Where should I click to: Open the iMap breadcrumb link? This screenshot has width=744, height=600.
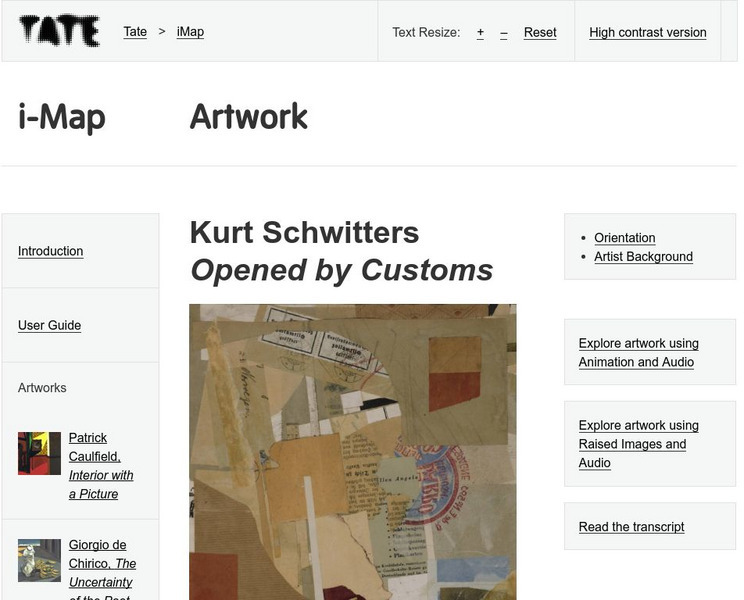(x=190, y=32)
